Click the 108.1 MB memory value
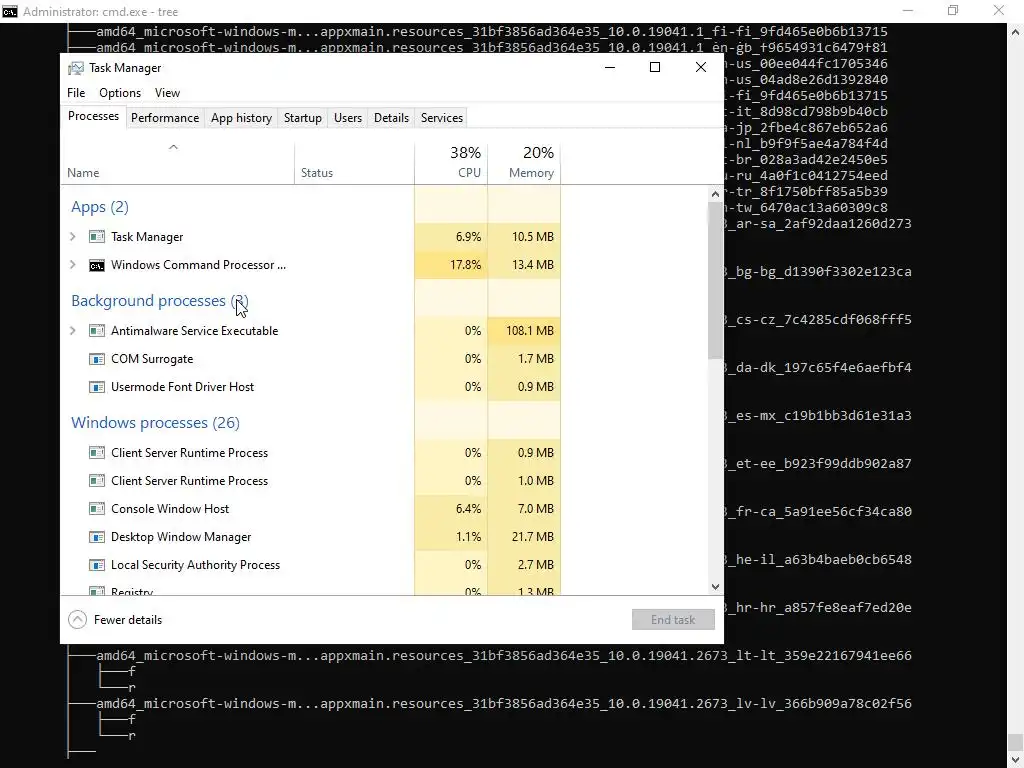Image resolution: width=1024 pixels, height=768 pixels. pyautogui.click(x=530, y=331)
